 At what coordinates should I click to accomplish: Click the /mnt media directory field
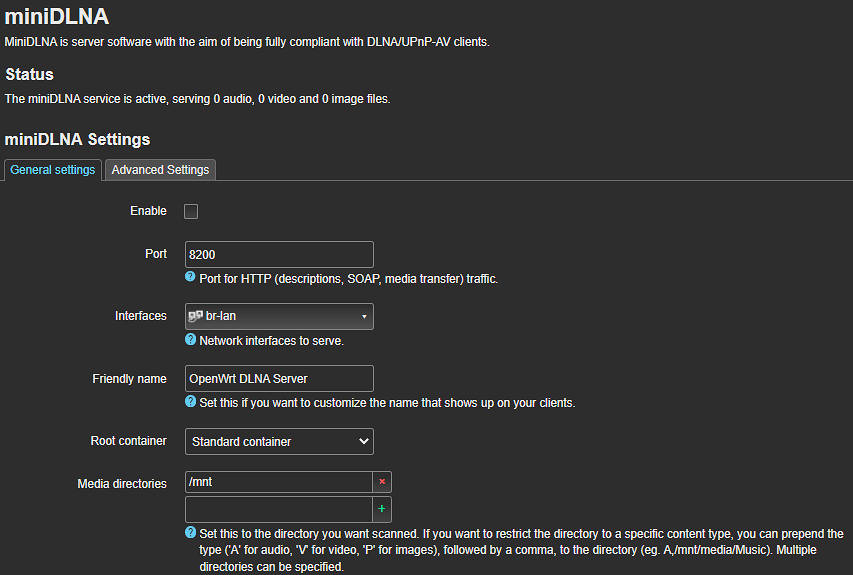point(279,482)
